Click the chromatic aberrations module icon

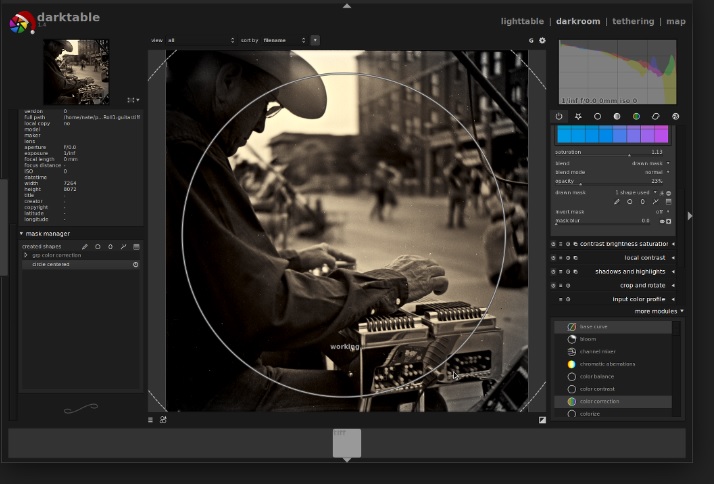point(571,364)
